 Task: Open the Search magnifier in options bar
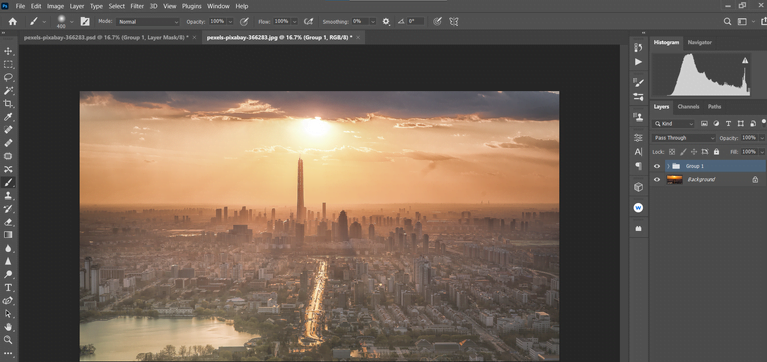pos(727,22)
